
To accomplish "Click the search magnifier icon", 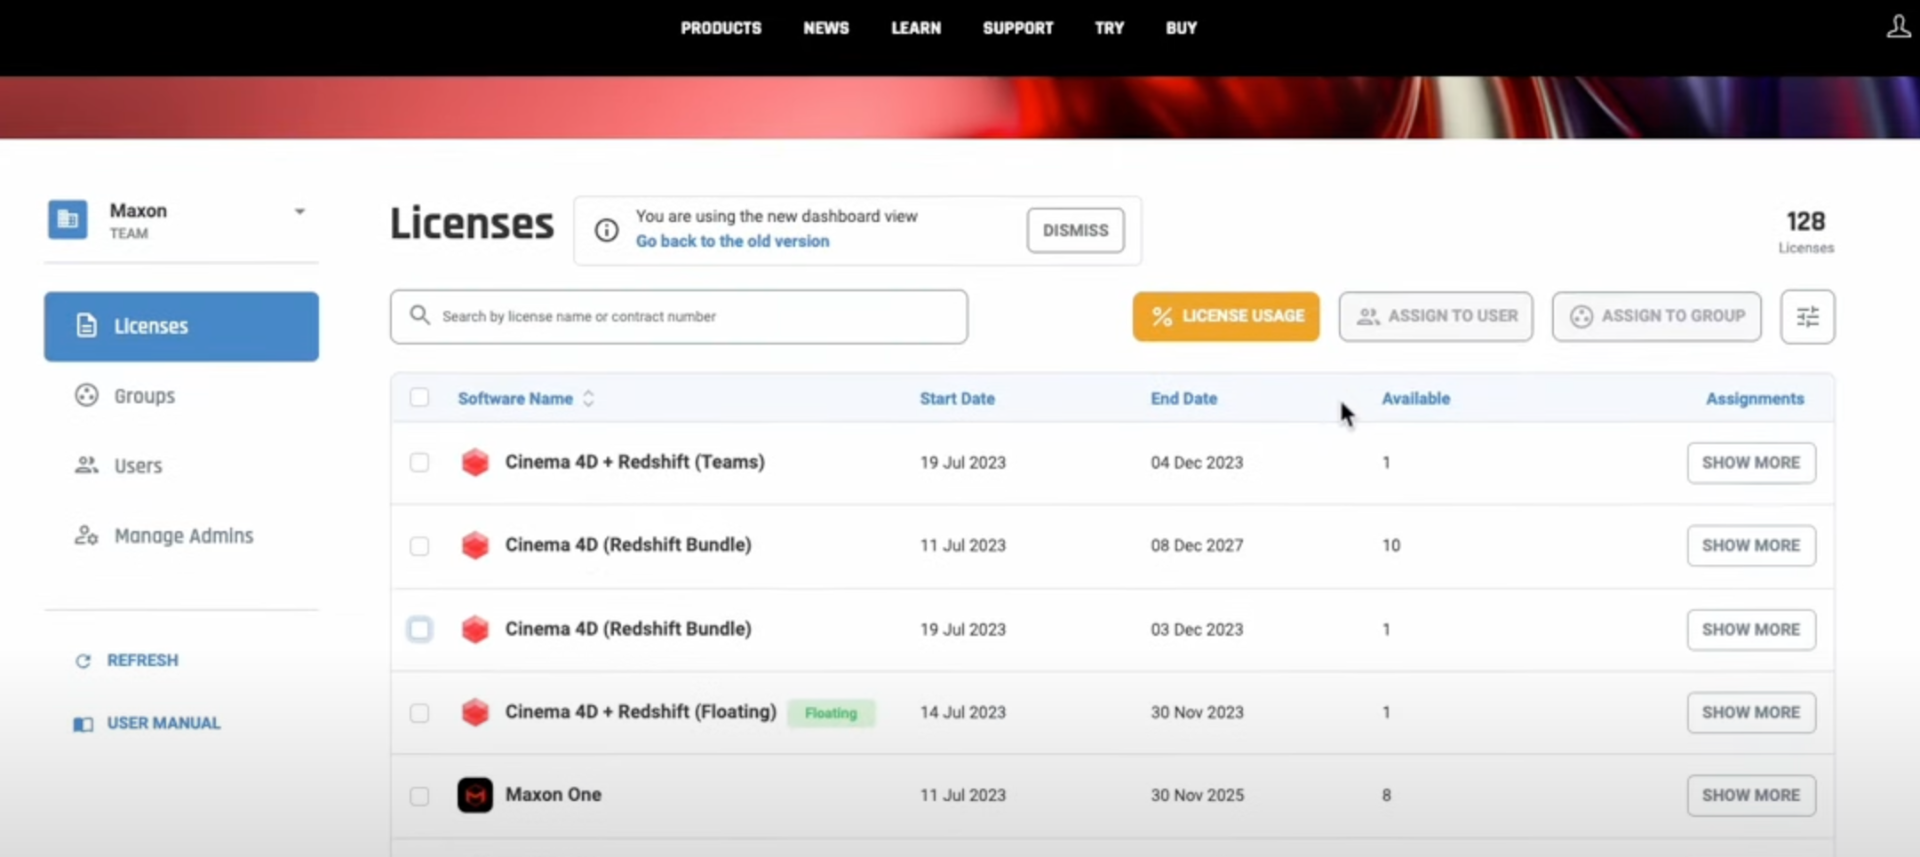I will 420,315.
